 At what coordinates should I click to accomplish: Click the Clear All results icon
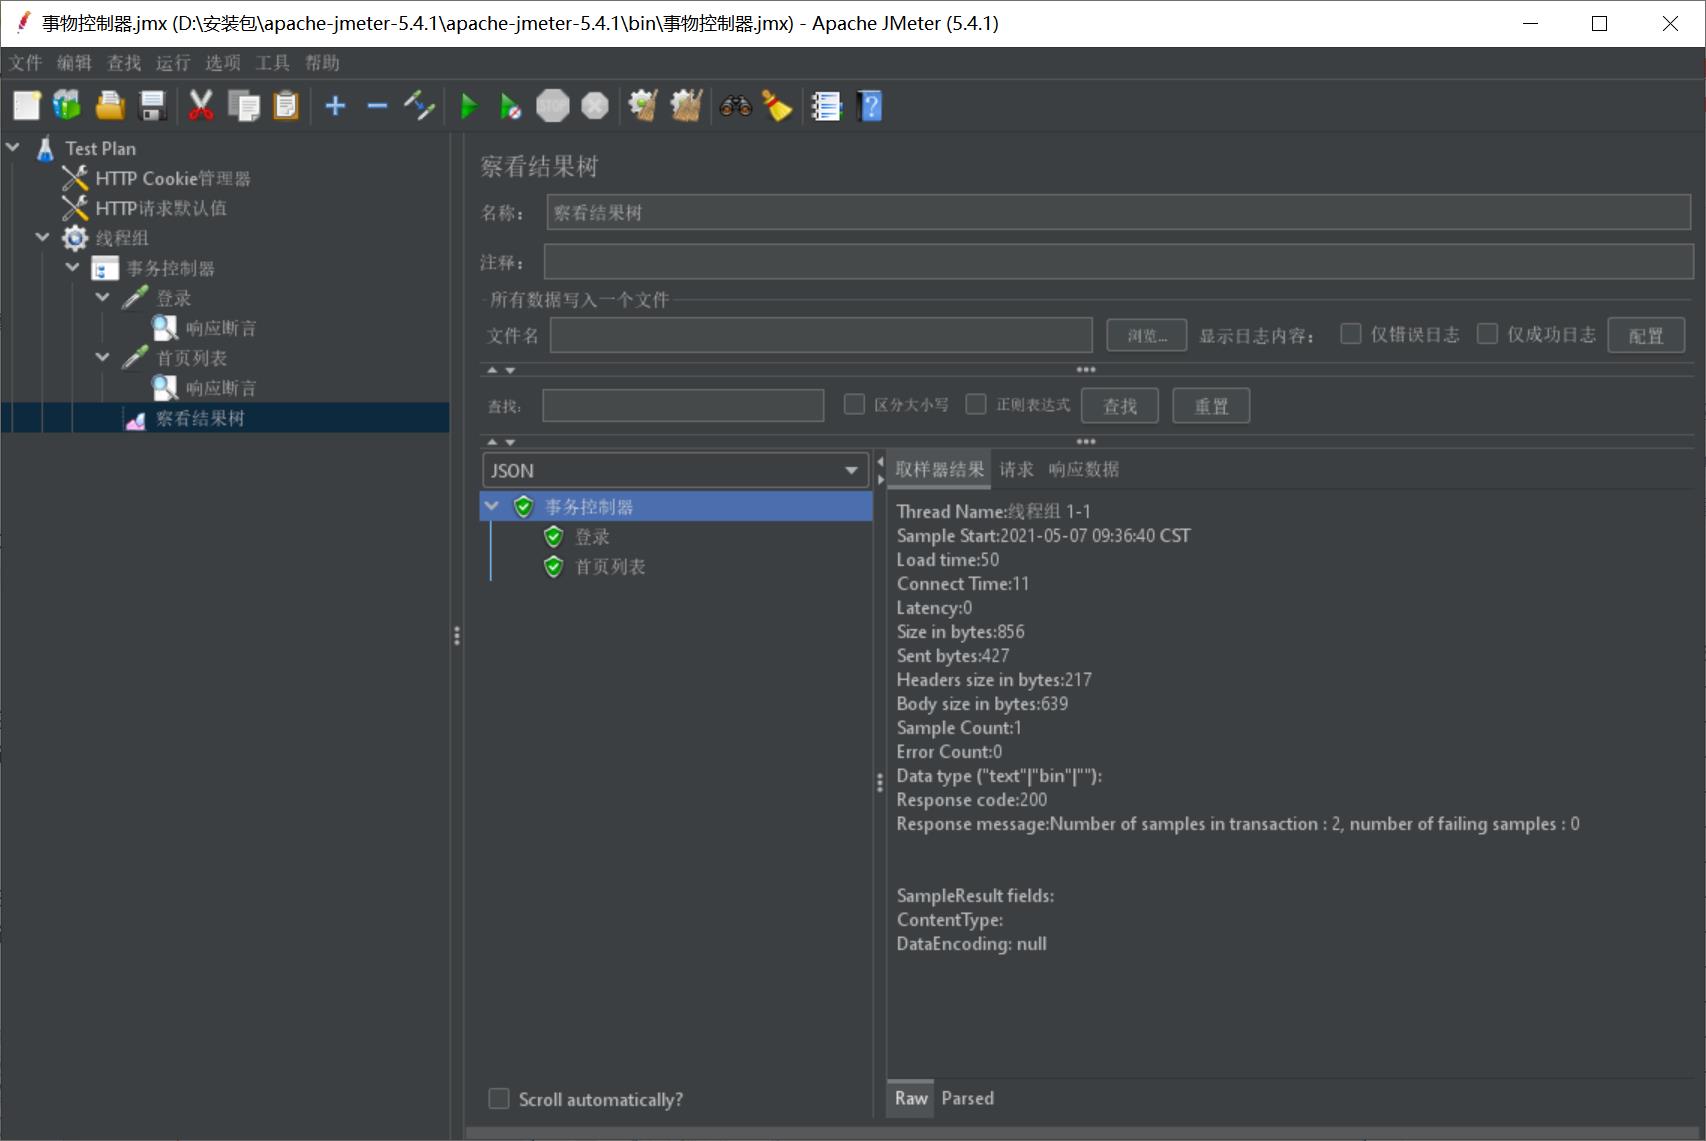(686, 105)
